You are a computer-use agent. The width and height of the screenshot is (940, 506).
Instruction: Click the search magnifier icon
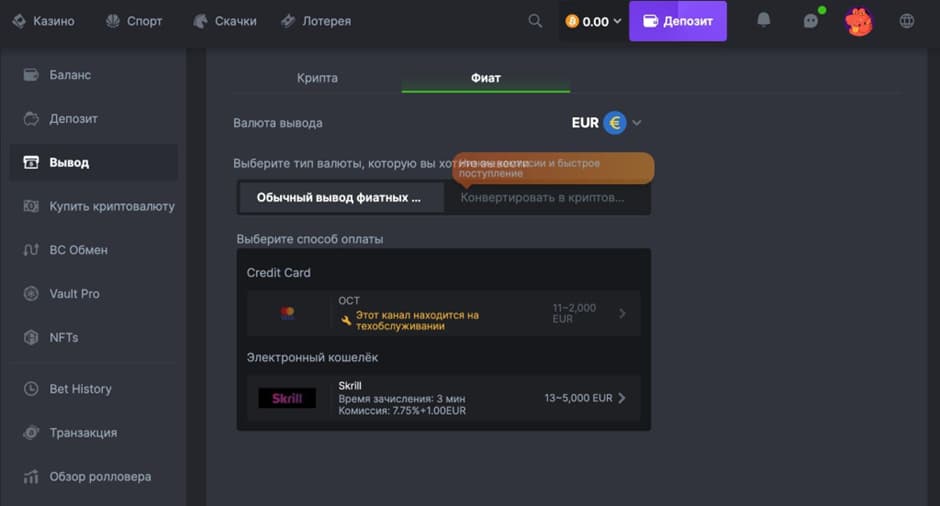pyautogui.click(x=535, y=21)
